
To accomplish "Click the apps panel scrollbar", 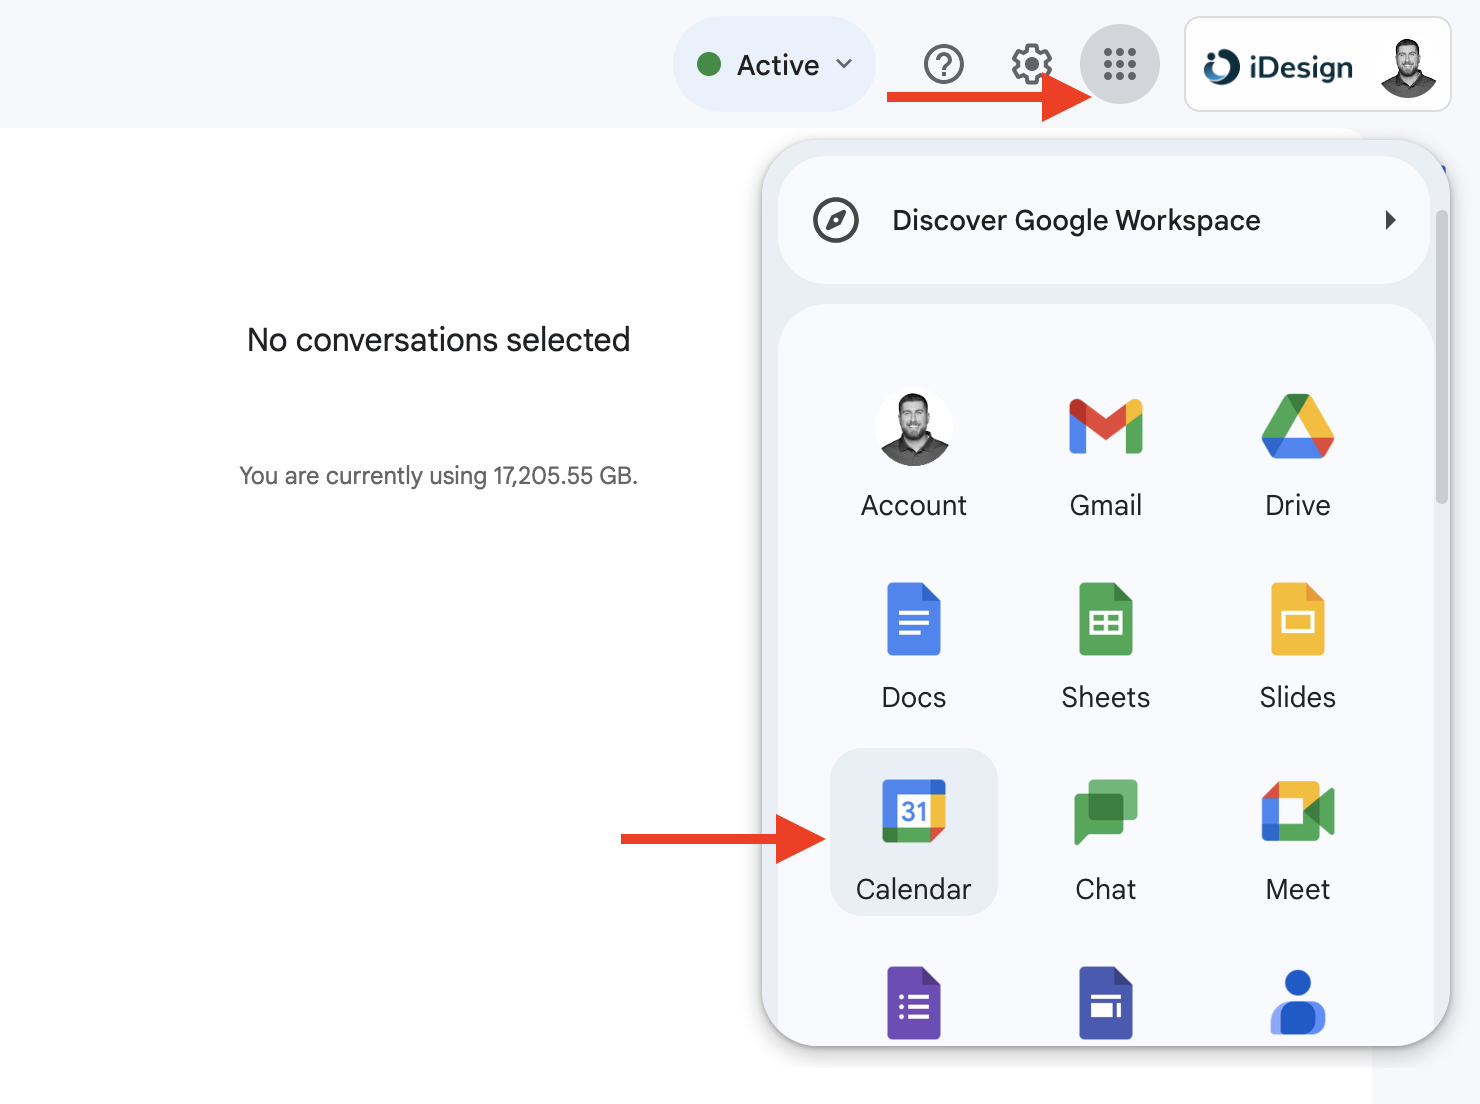I will coord(1441,356).
